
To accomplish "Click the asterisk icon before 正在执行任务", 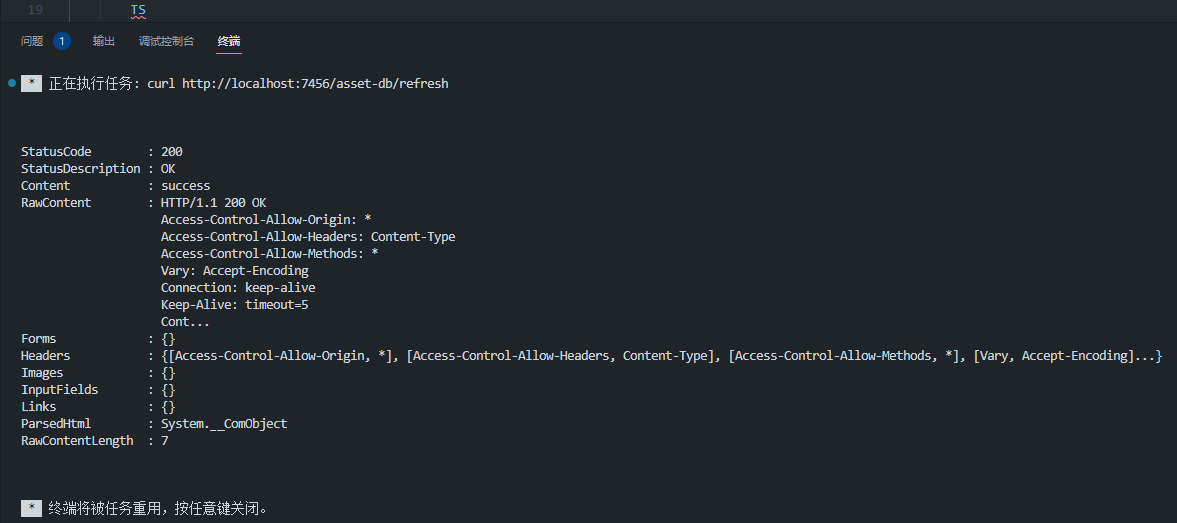I will [31, 84].
